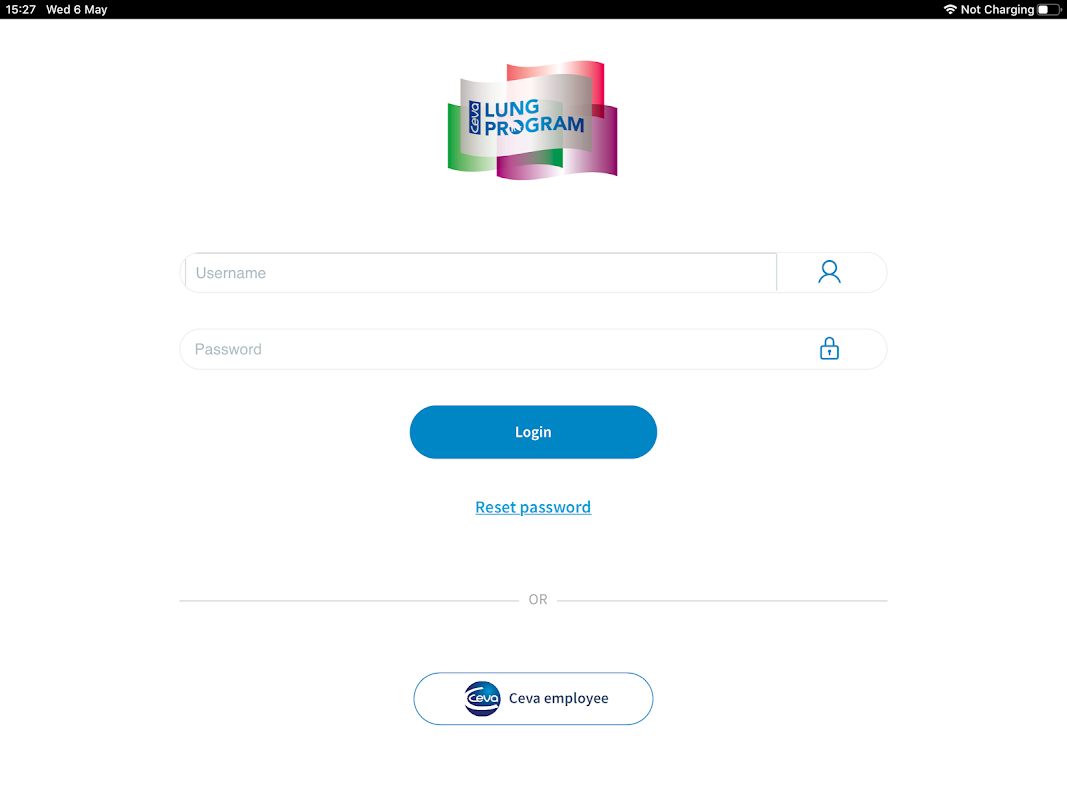Image resolution: width=1067 pixels, height=800 pixels.
Task: Click the vertical Ceva badge in the logo
Action: click(474, 118)
